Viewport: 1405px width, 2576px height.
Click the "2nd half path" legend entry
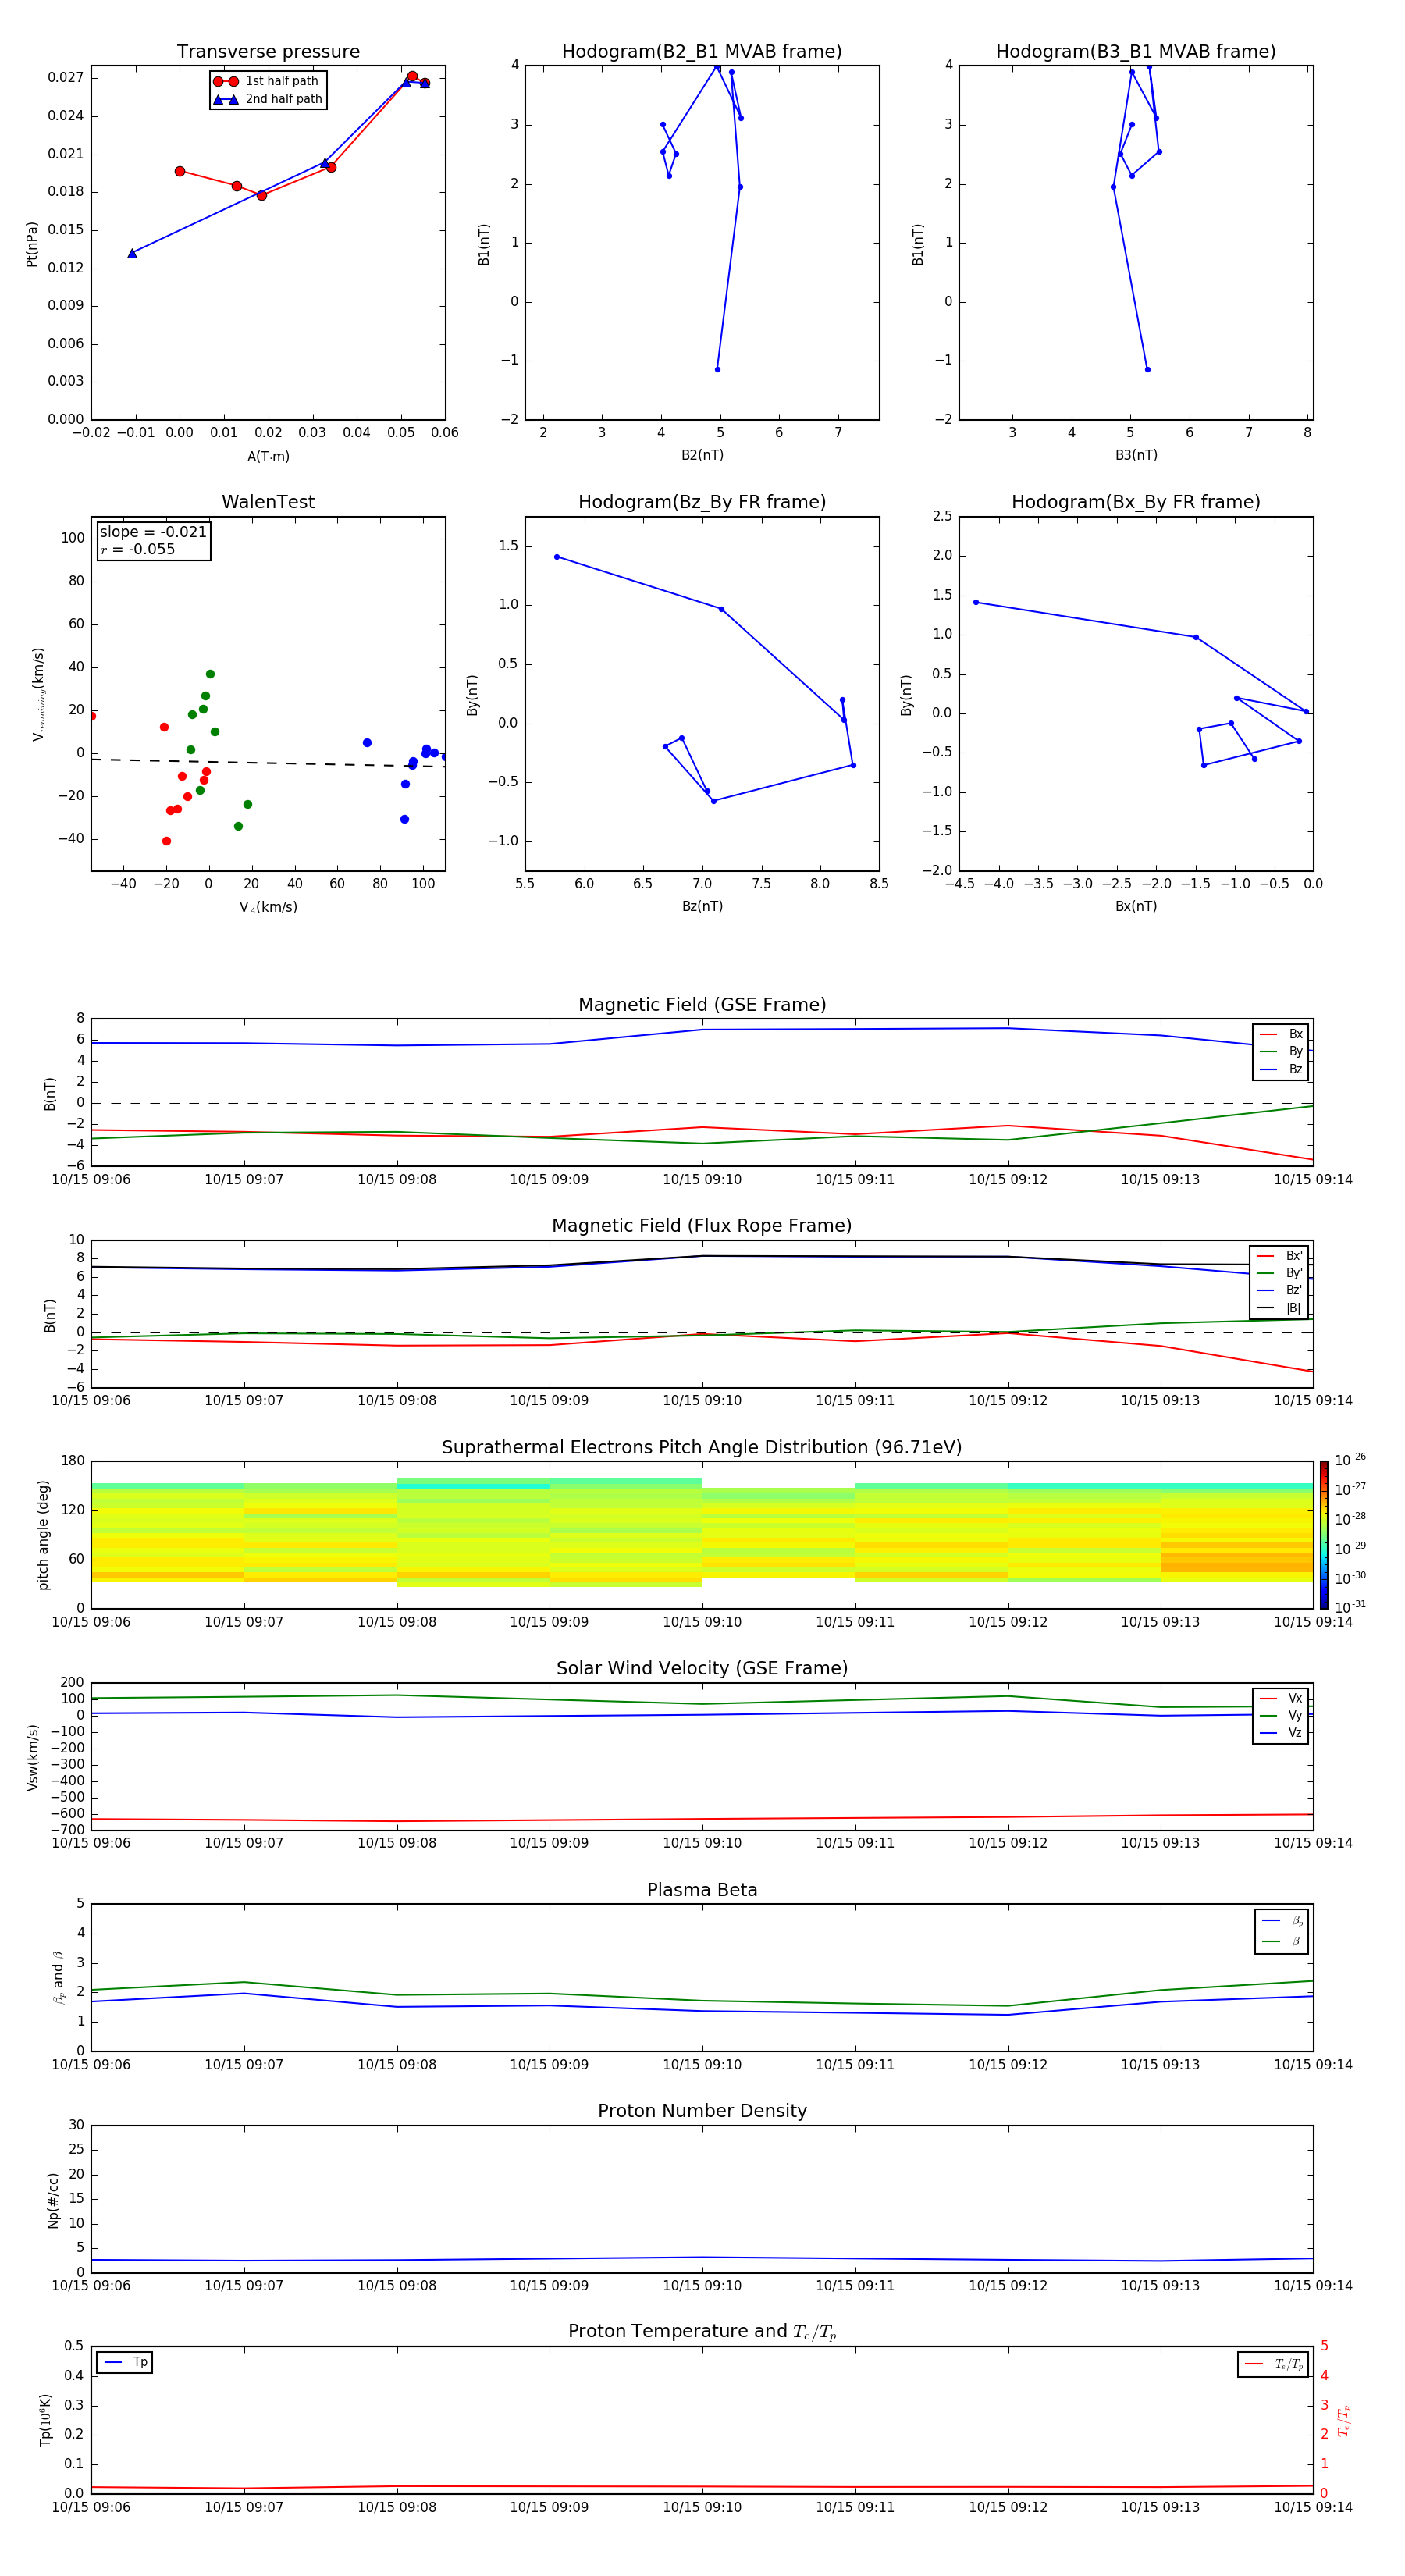pyautogui.click(x=267, y=99)
